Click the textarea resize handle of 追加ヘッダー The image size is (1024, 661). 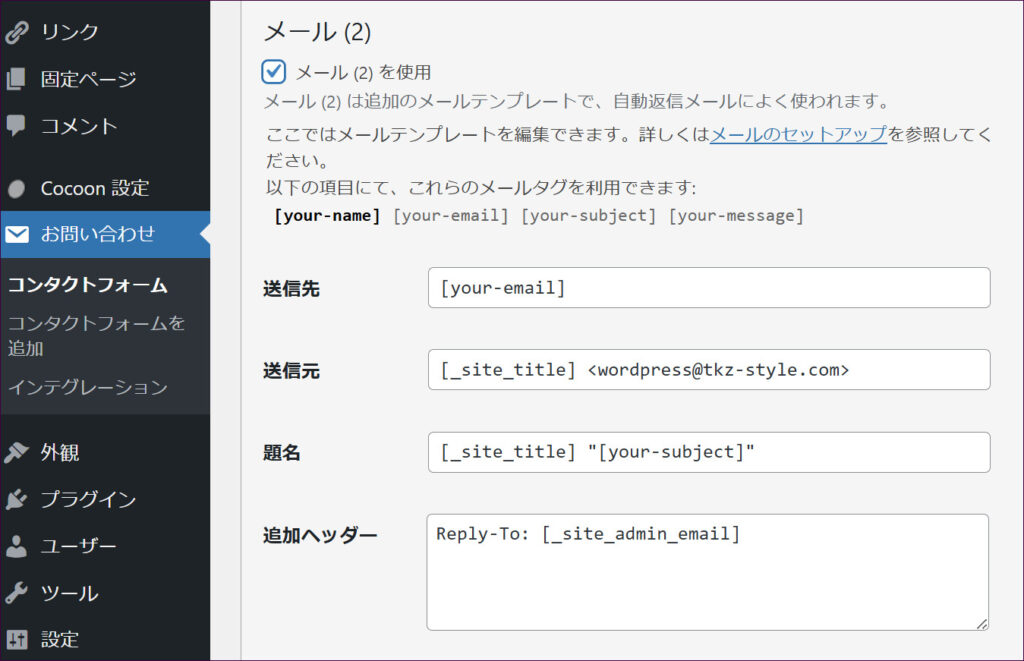[981, 623]
